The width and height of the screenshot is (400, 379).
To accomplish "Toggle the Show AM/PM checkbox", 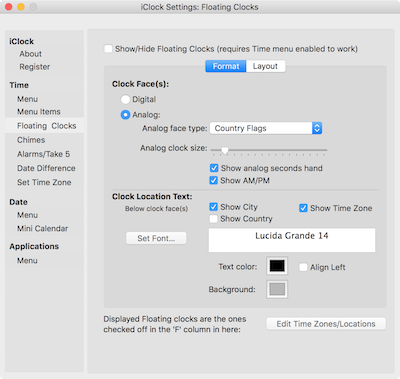I will [213, 180].
